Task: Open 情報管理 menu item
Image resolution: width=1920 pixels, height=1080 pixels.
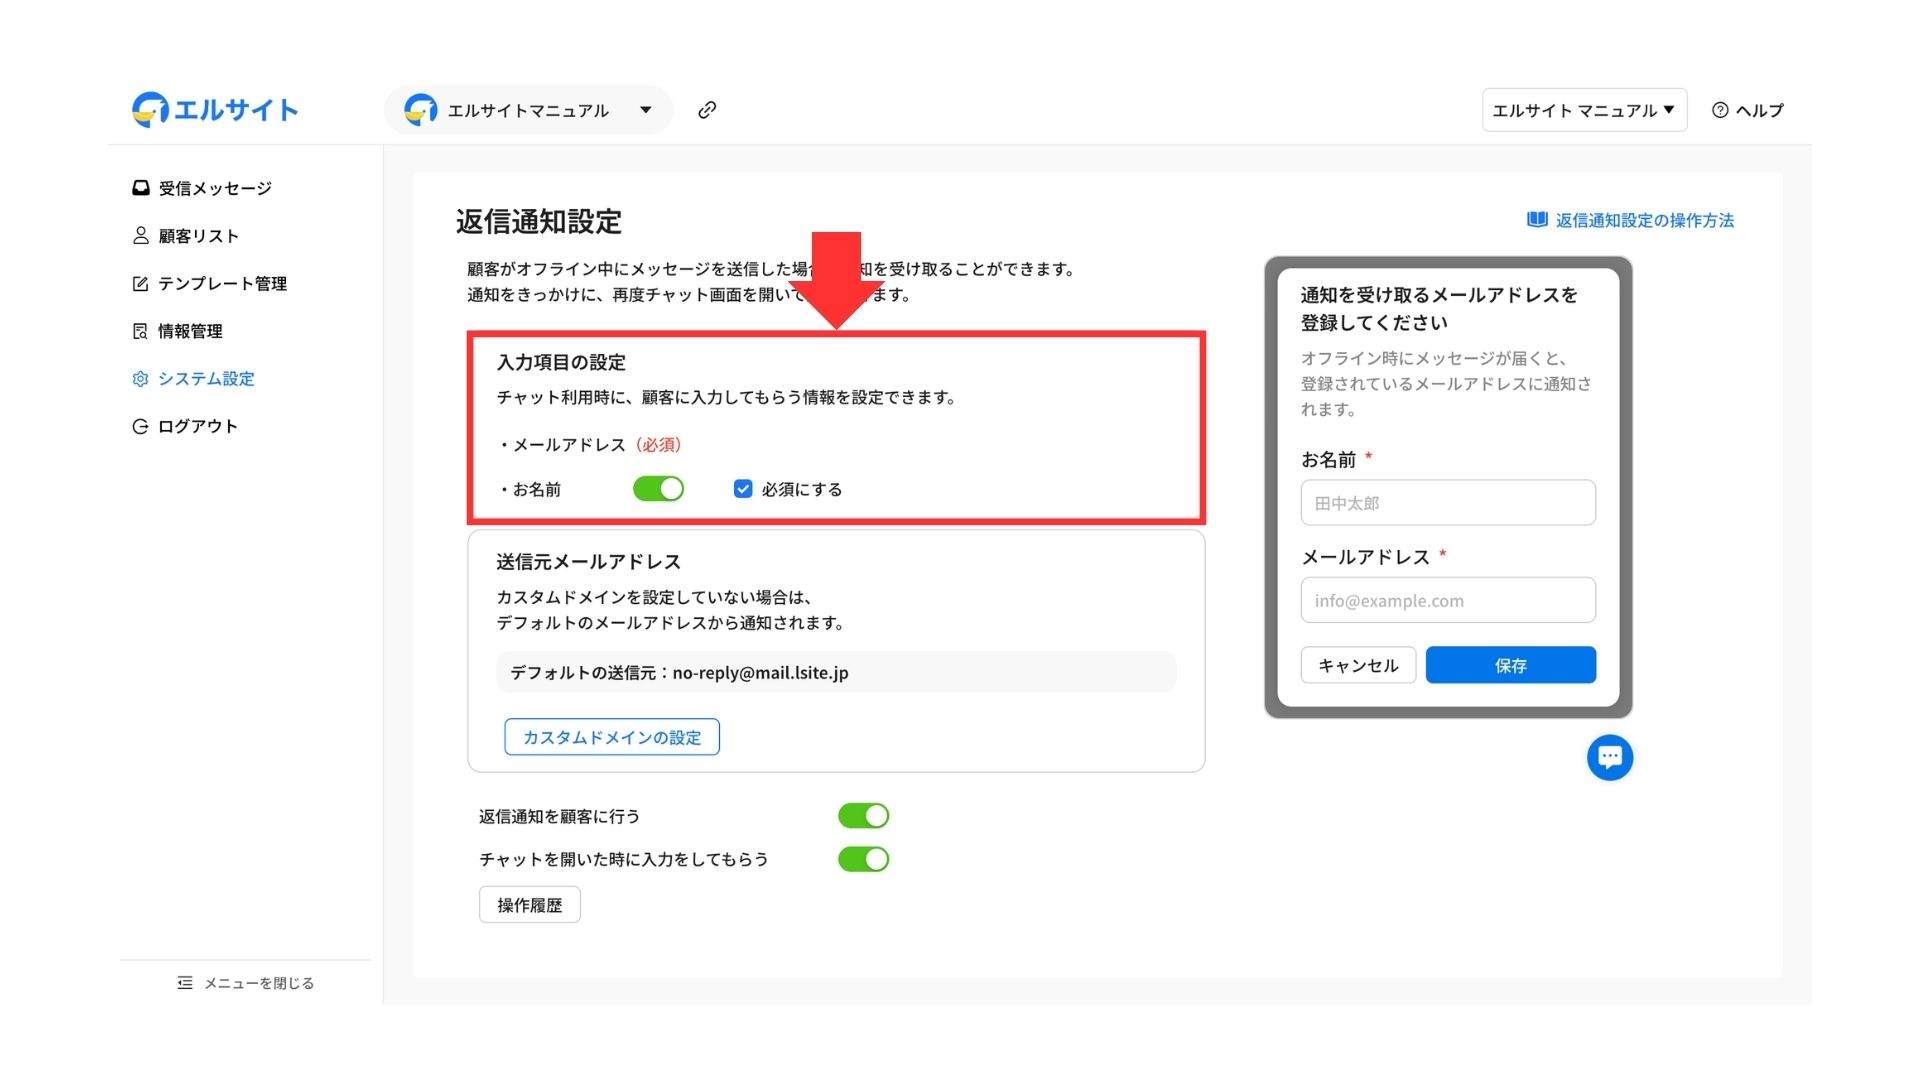Action: (190, 331)
